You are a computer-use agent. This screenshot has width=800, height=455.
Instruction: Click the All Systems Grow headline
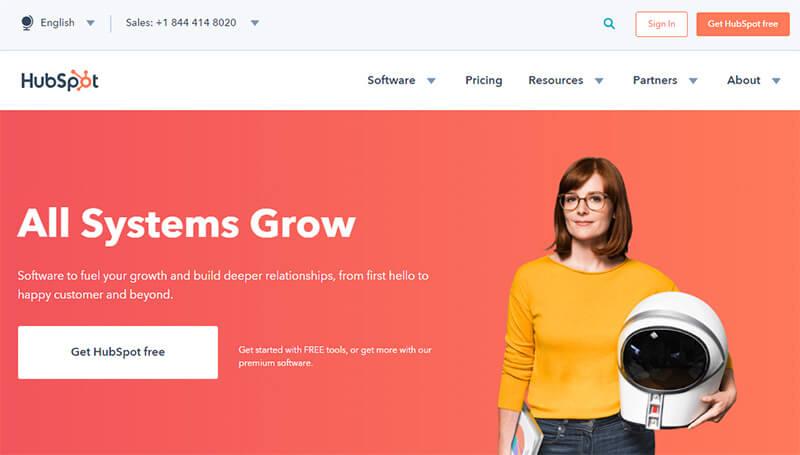[x=187, y=223]
